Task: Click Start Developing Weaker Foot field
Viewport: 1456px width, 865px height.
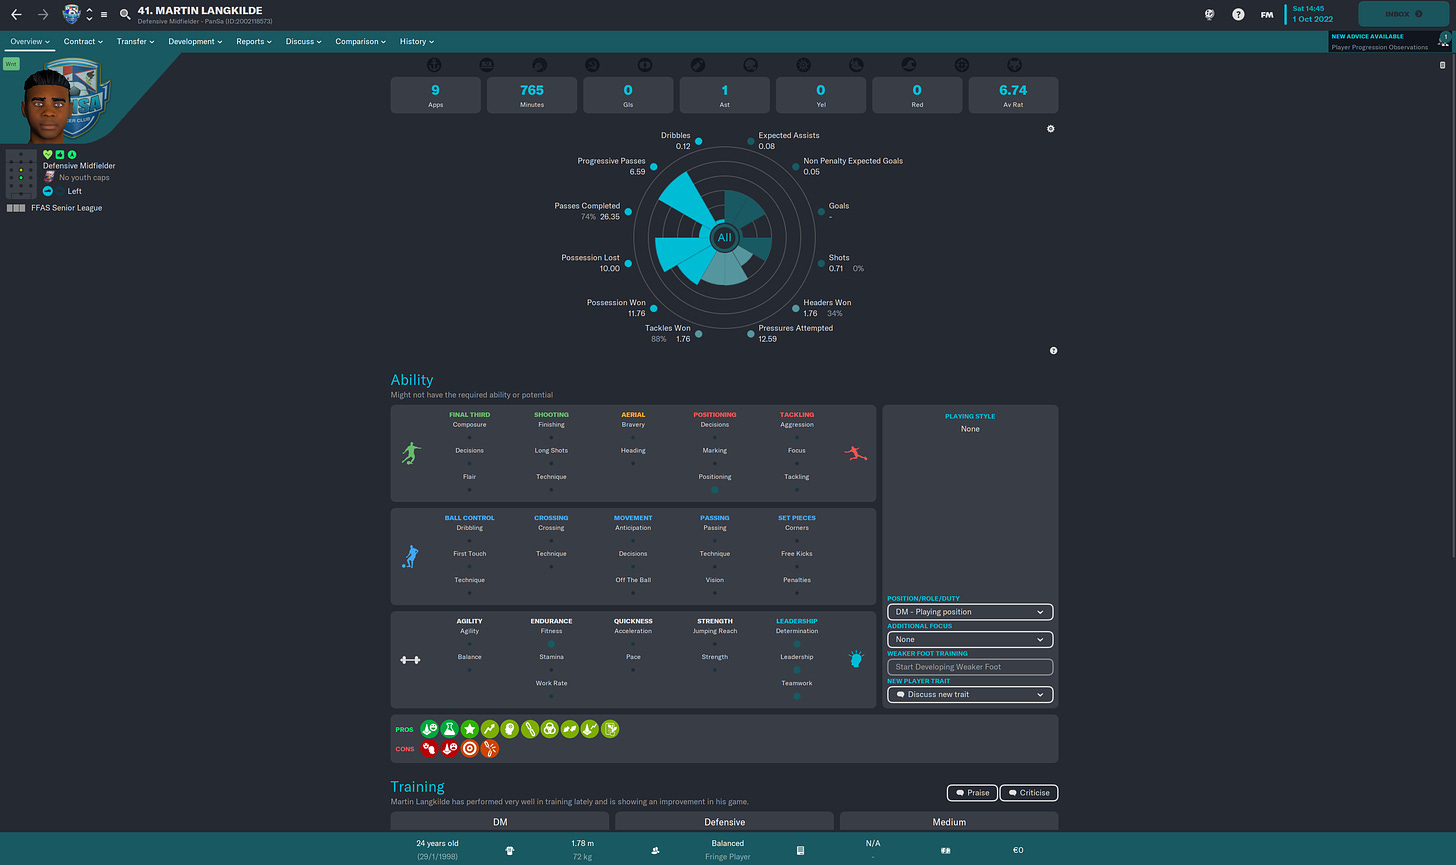Action: [x=970, y=667]
